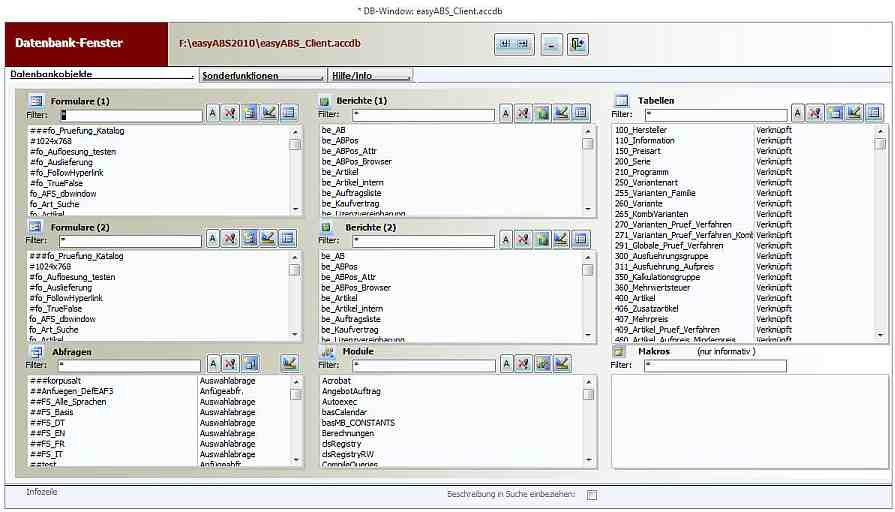Click the list view icon in Berichte (2) toolbar
The width and height of the screenshot is (895, 512).
point(581,239)
